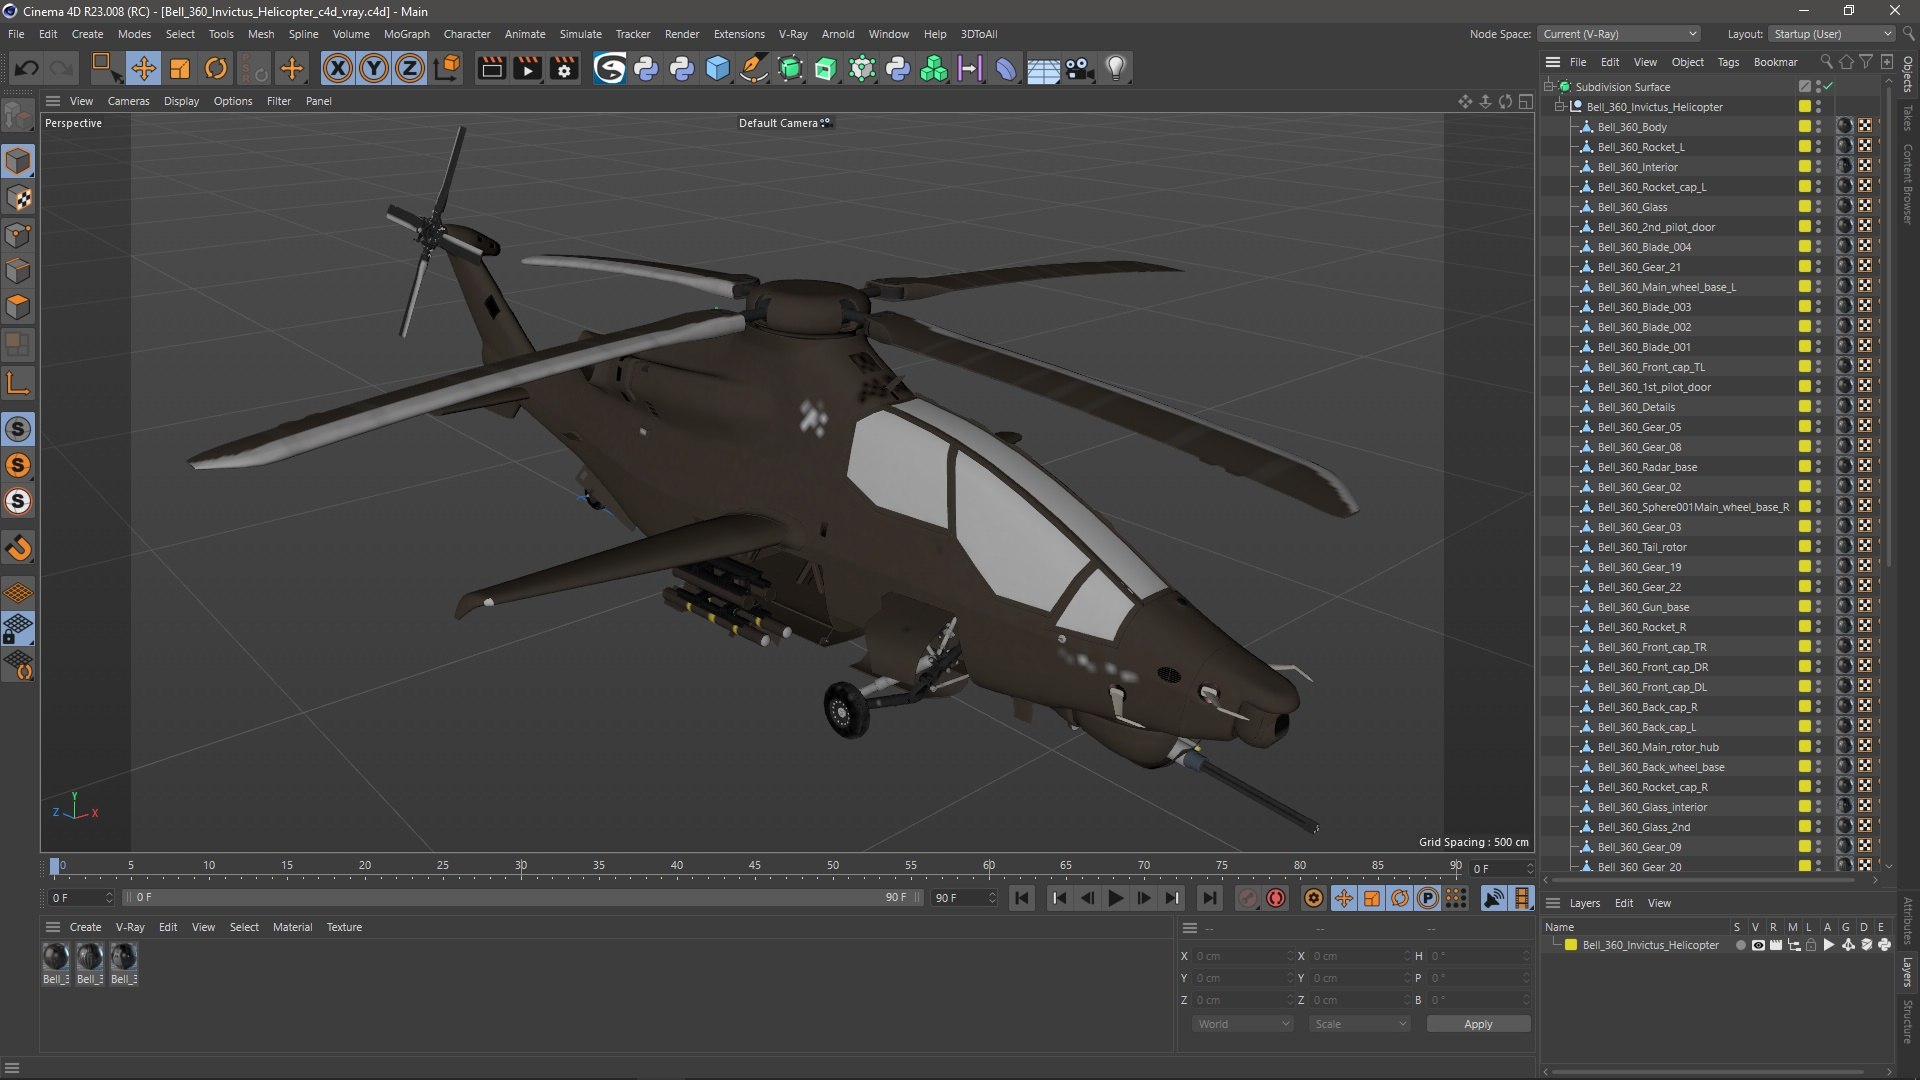Click the Apply button
Viewport: 1920px width, 1080px height.
click(x=1478, y=1024)
